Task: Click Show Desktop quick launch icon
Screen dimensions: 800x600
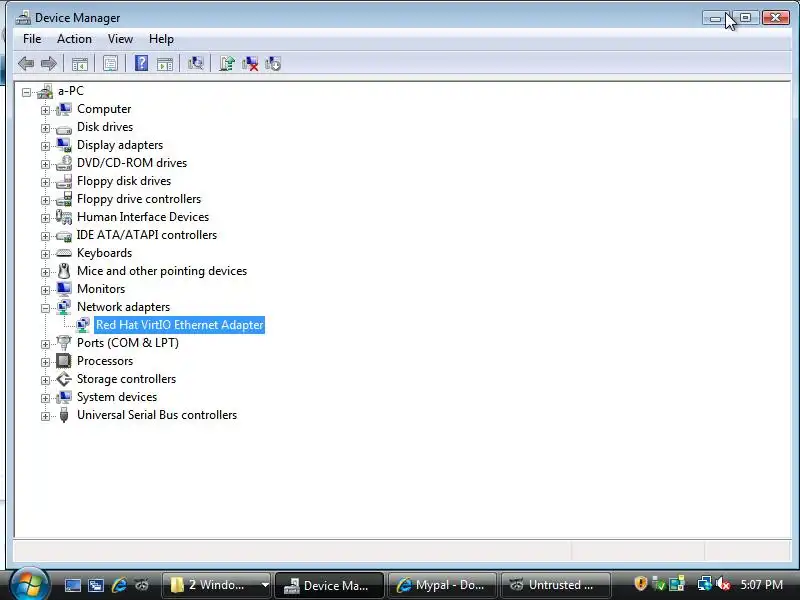Action: 72,585
